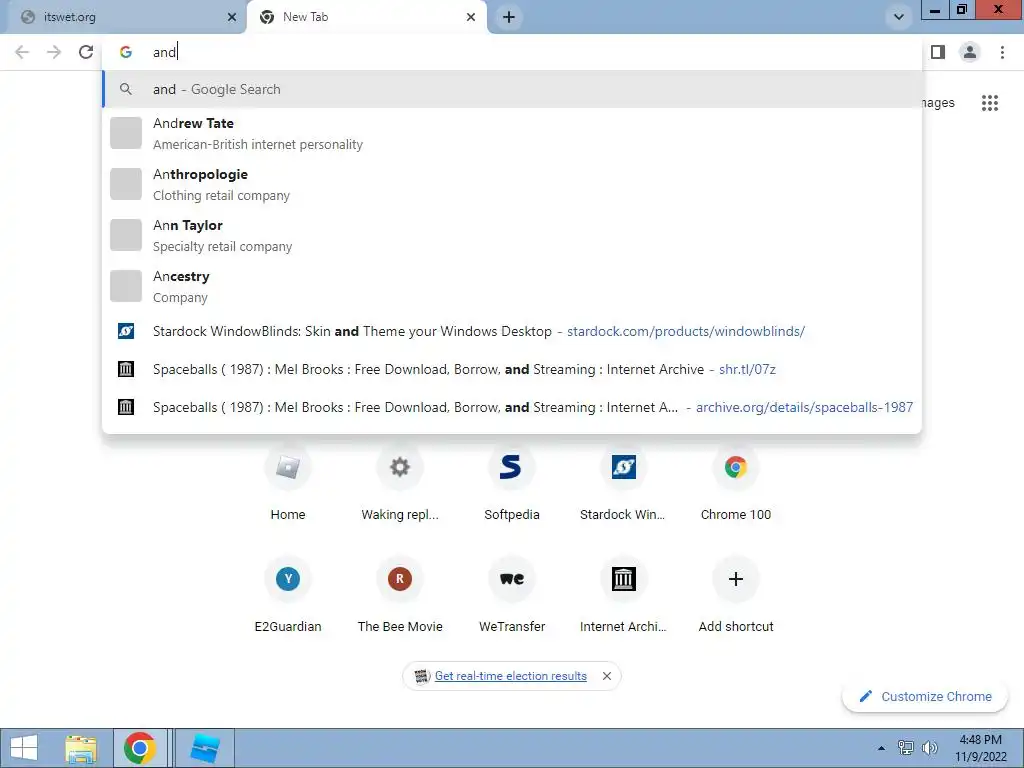Open the Spaceballs shr.tl/07z suggestion
This screenshot has width=1024, height=768.
[512, 369]
